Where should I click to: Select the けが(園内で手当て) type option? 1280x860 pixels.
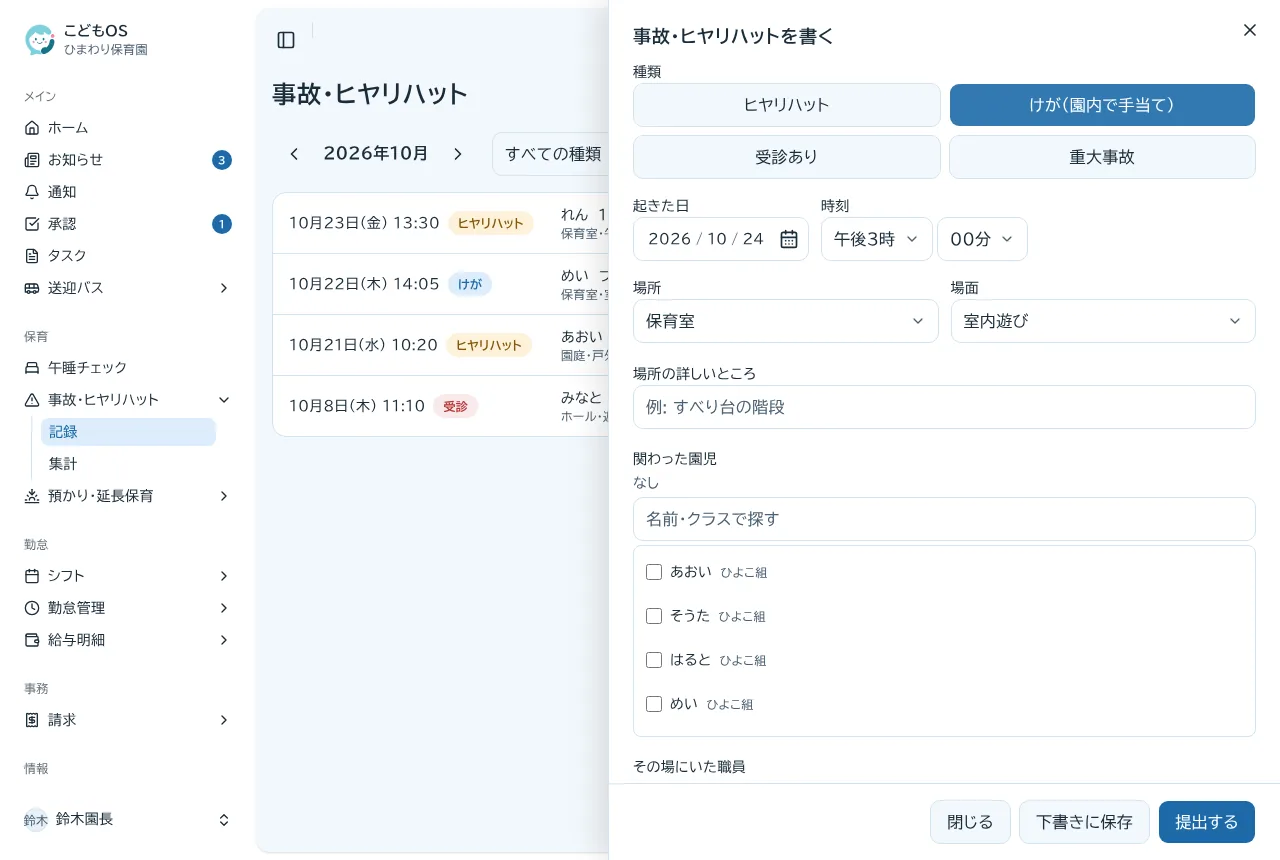click(1102, 105)
